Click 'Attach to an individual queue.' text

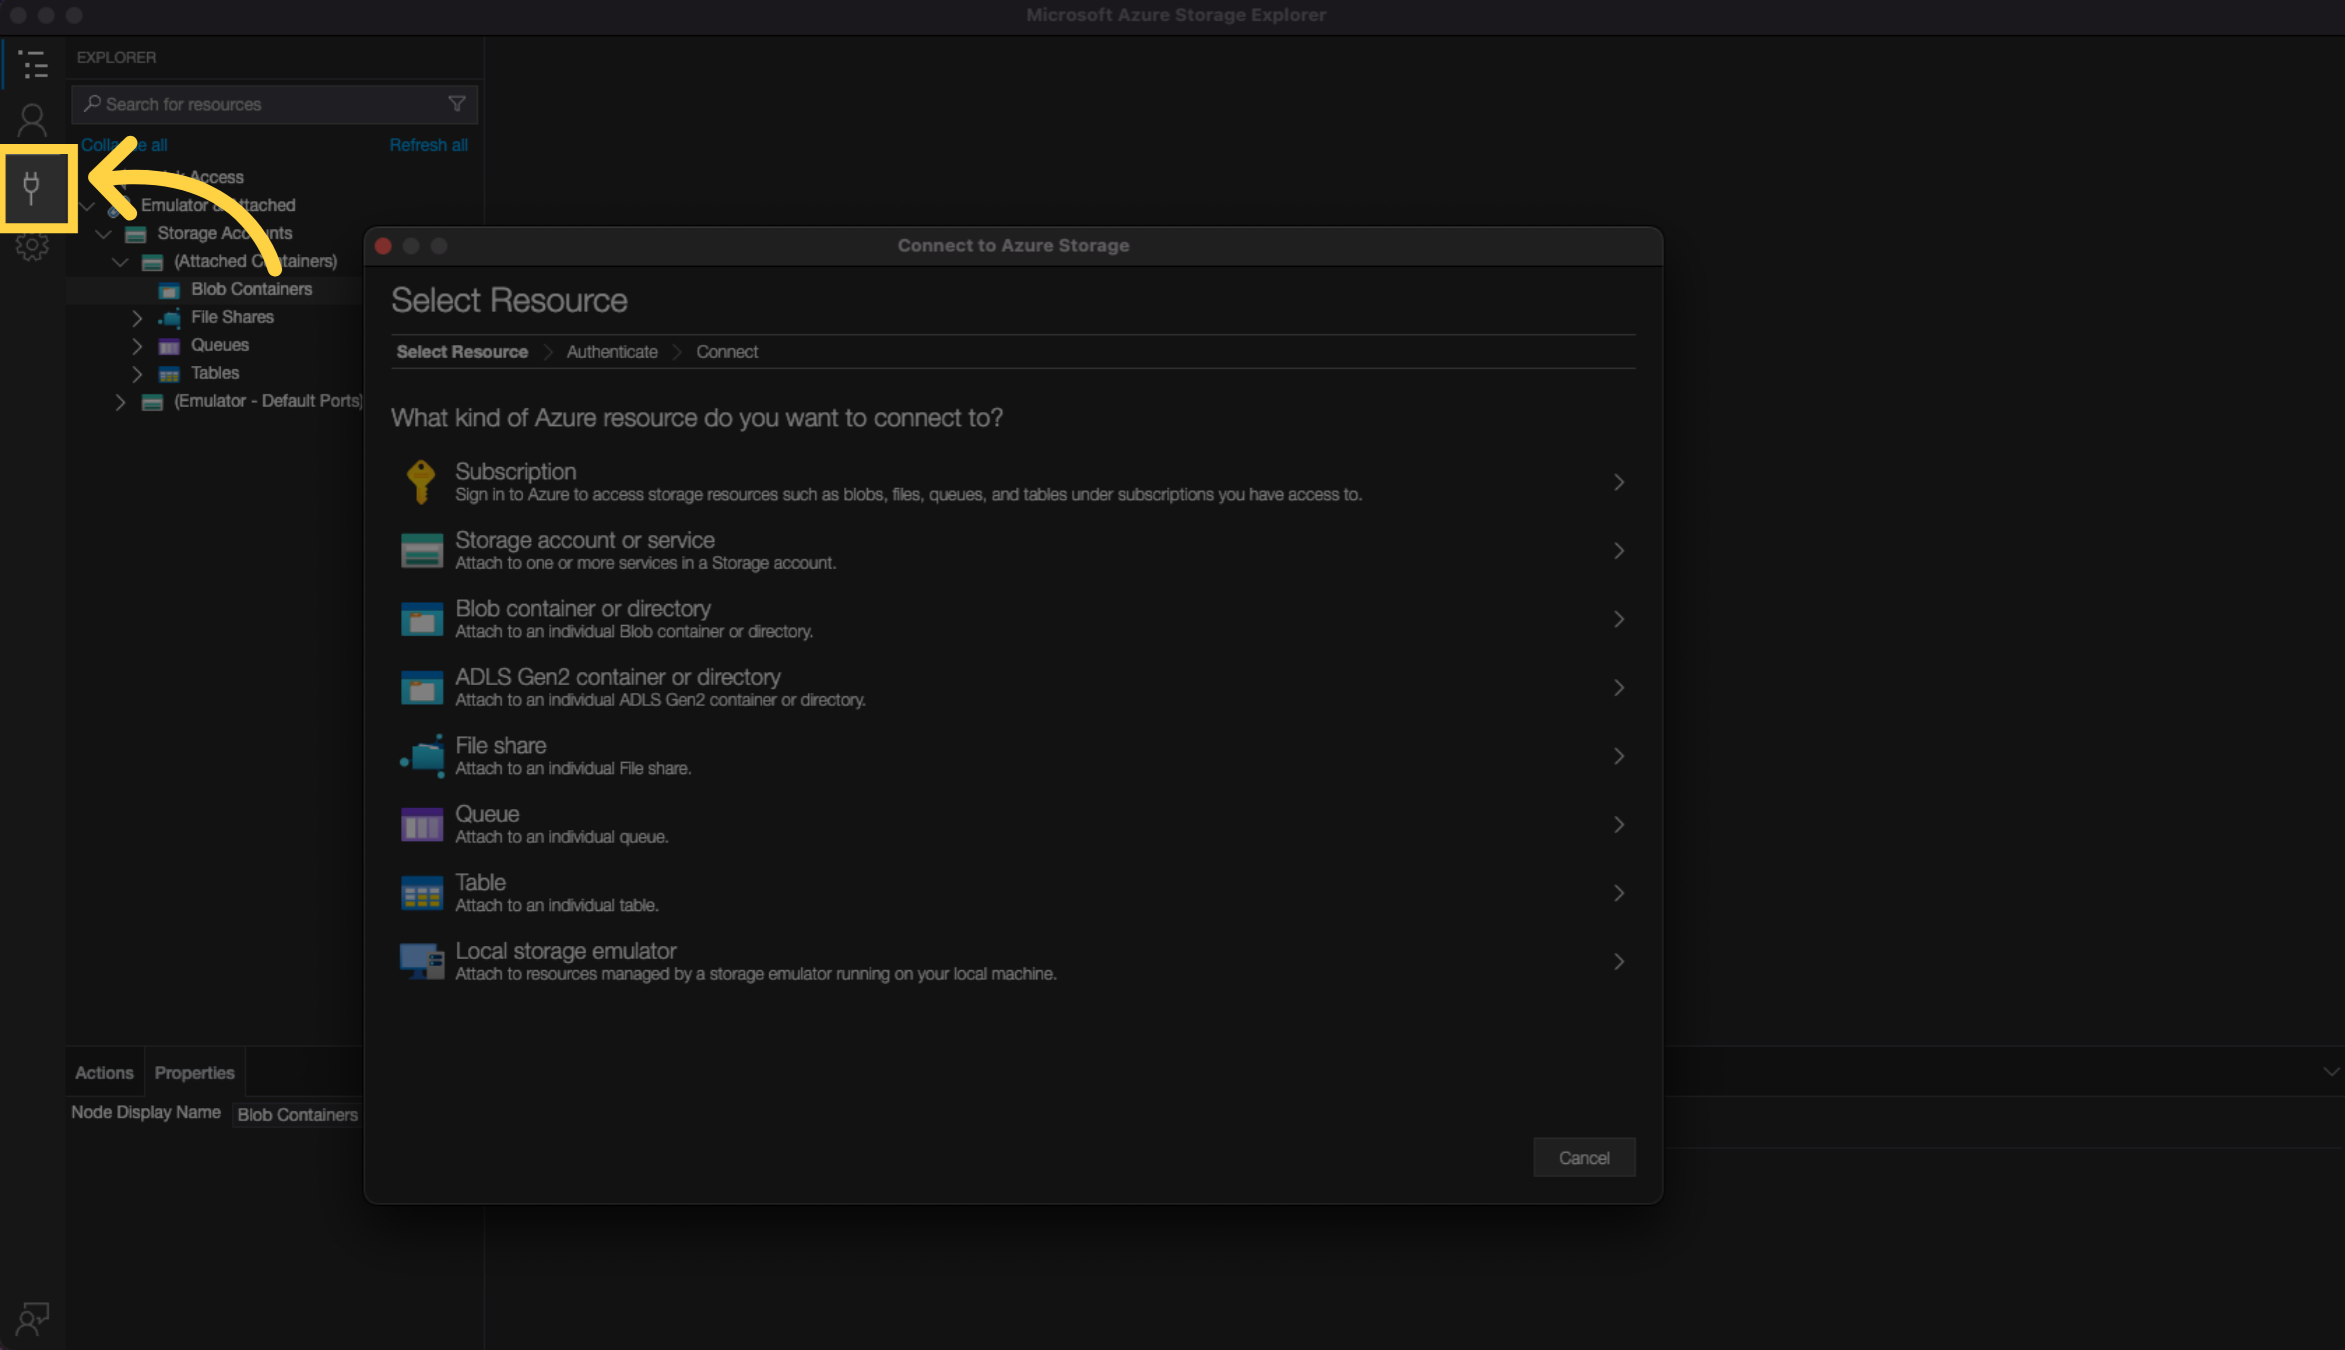point(562,838)
